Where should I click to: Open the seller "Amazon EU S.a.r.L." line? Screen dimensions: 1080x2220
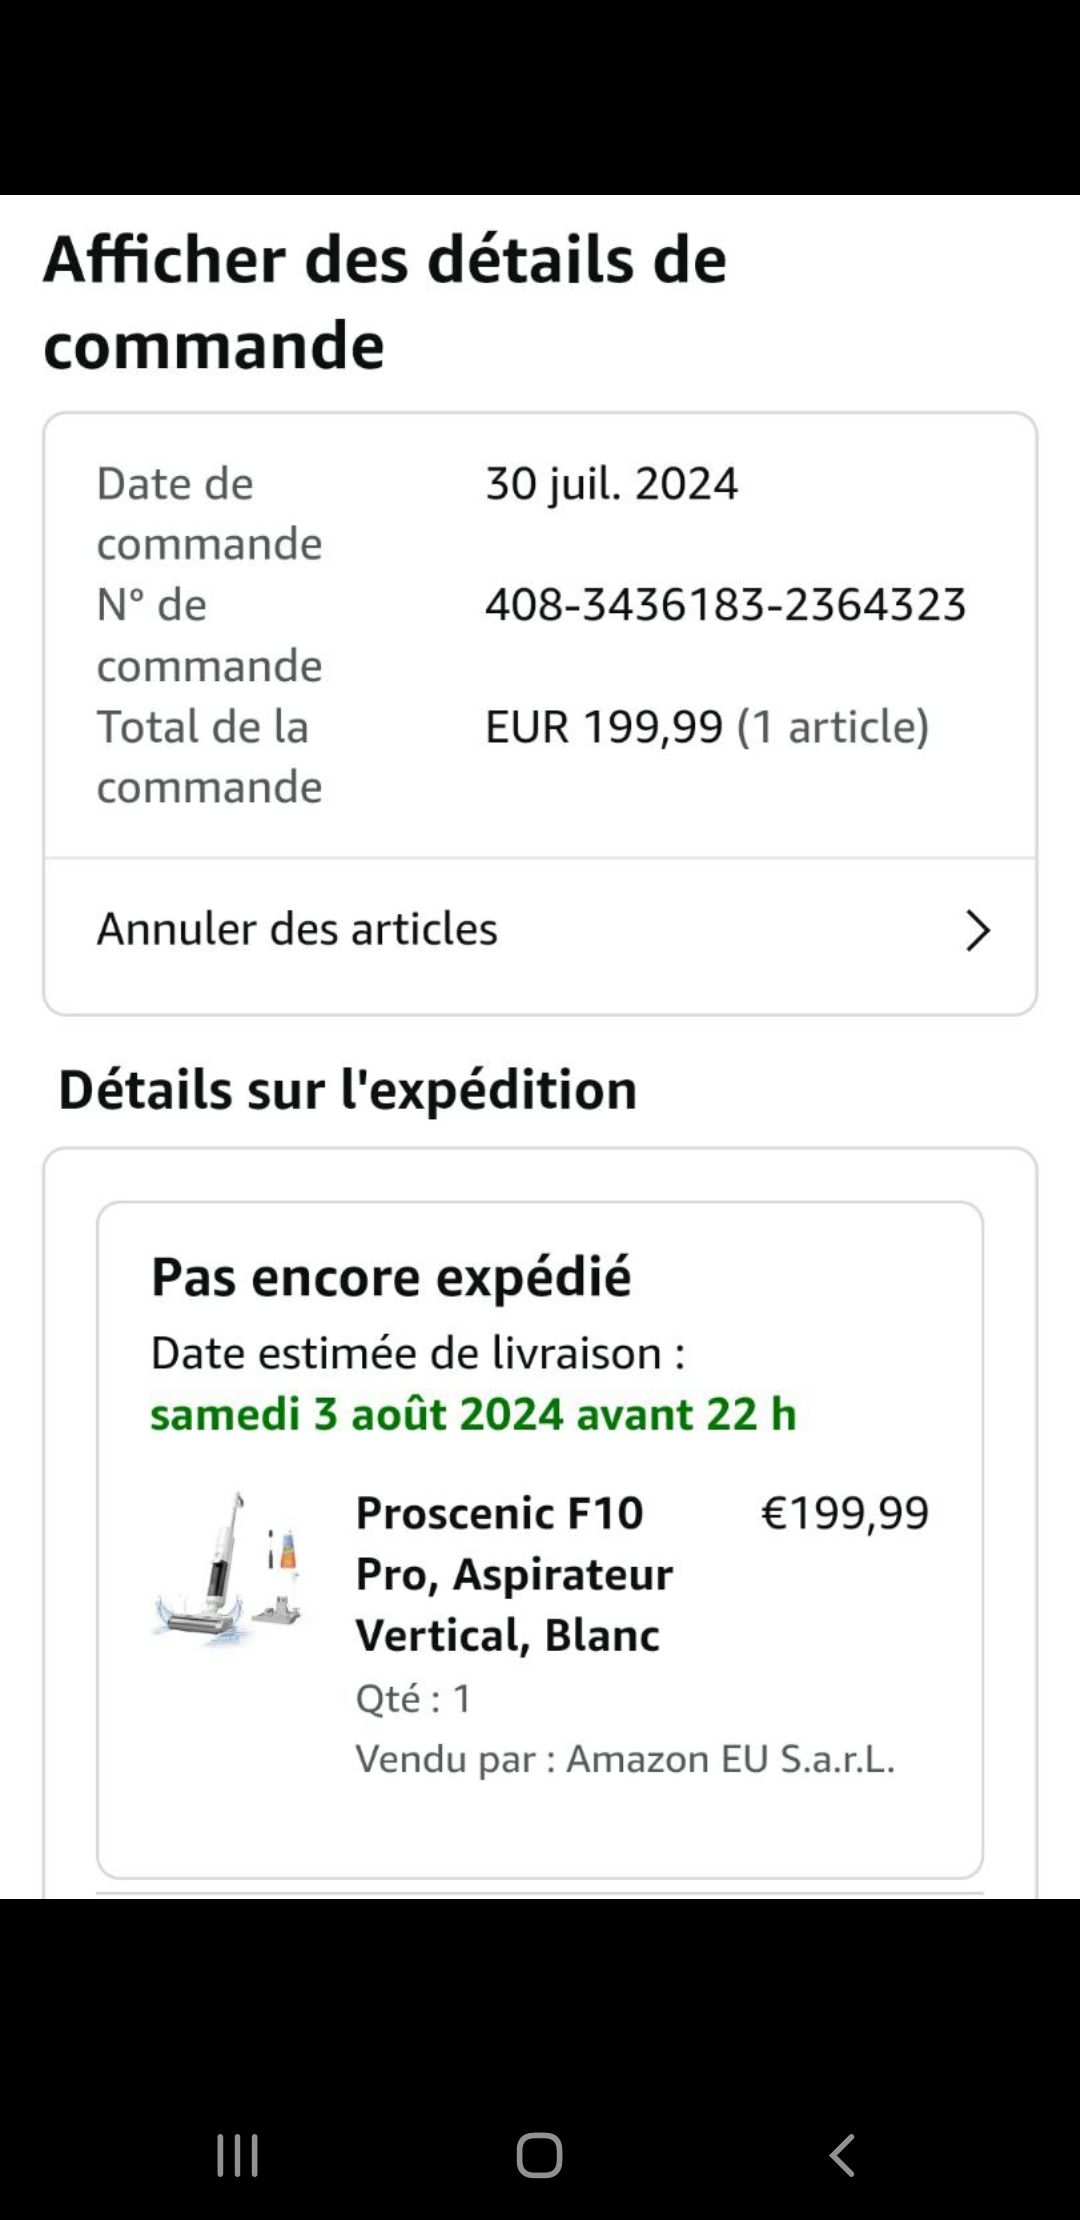tap(625, 1759)
